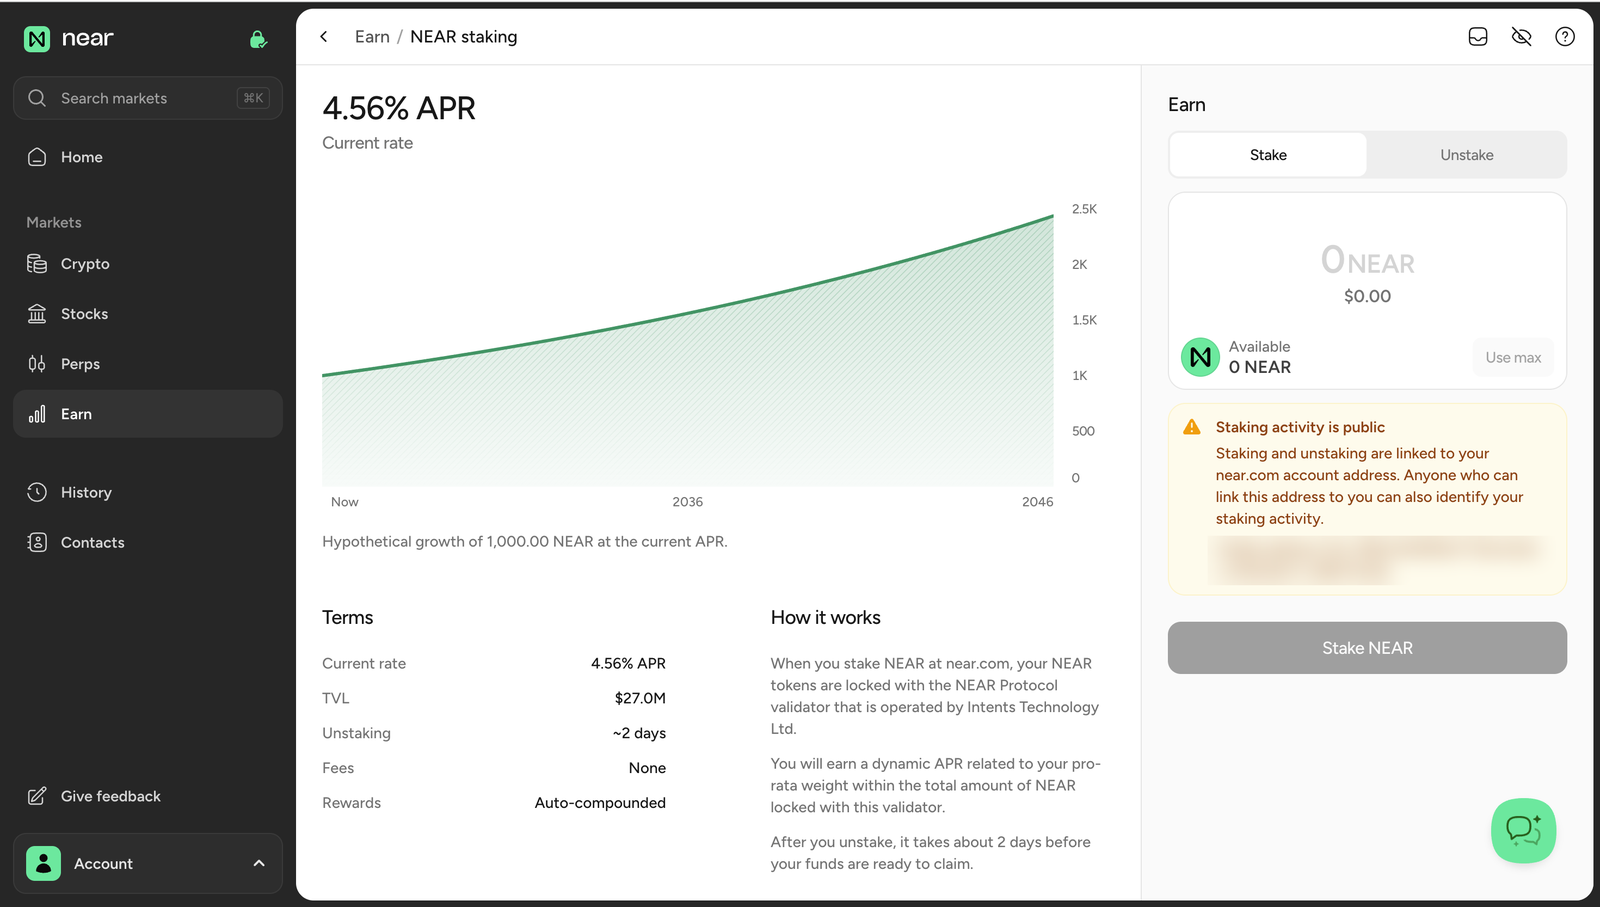Image resolution: width=1600 pixels, height=907 pixels.
Task: Open the help question mark icon
Action: 1565,37
